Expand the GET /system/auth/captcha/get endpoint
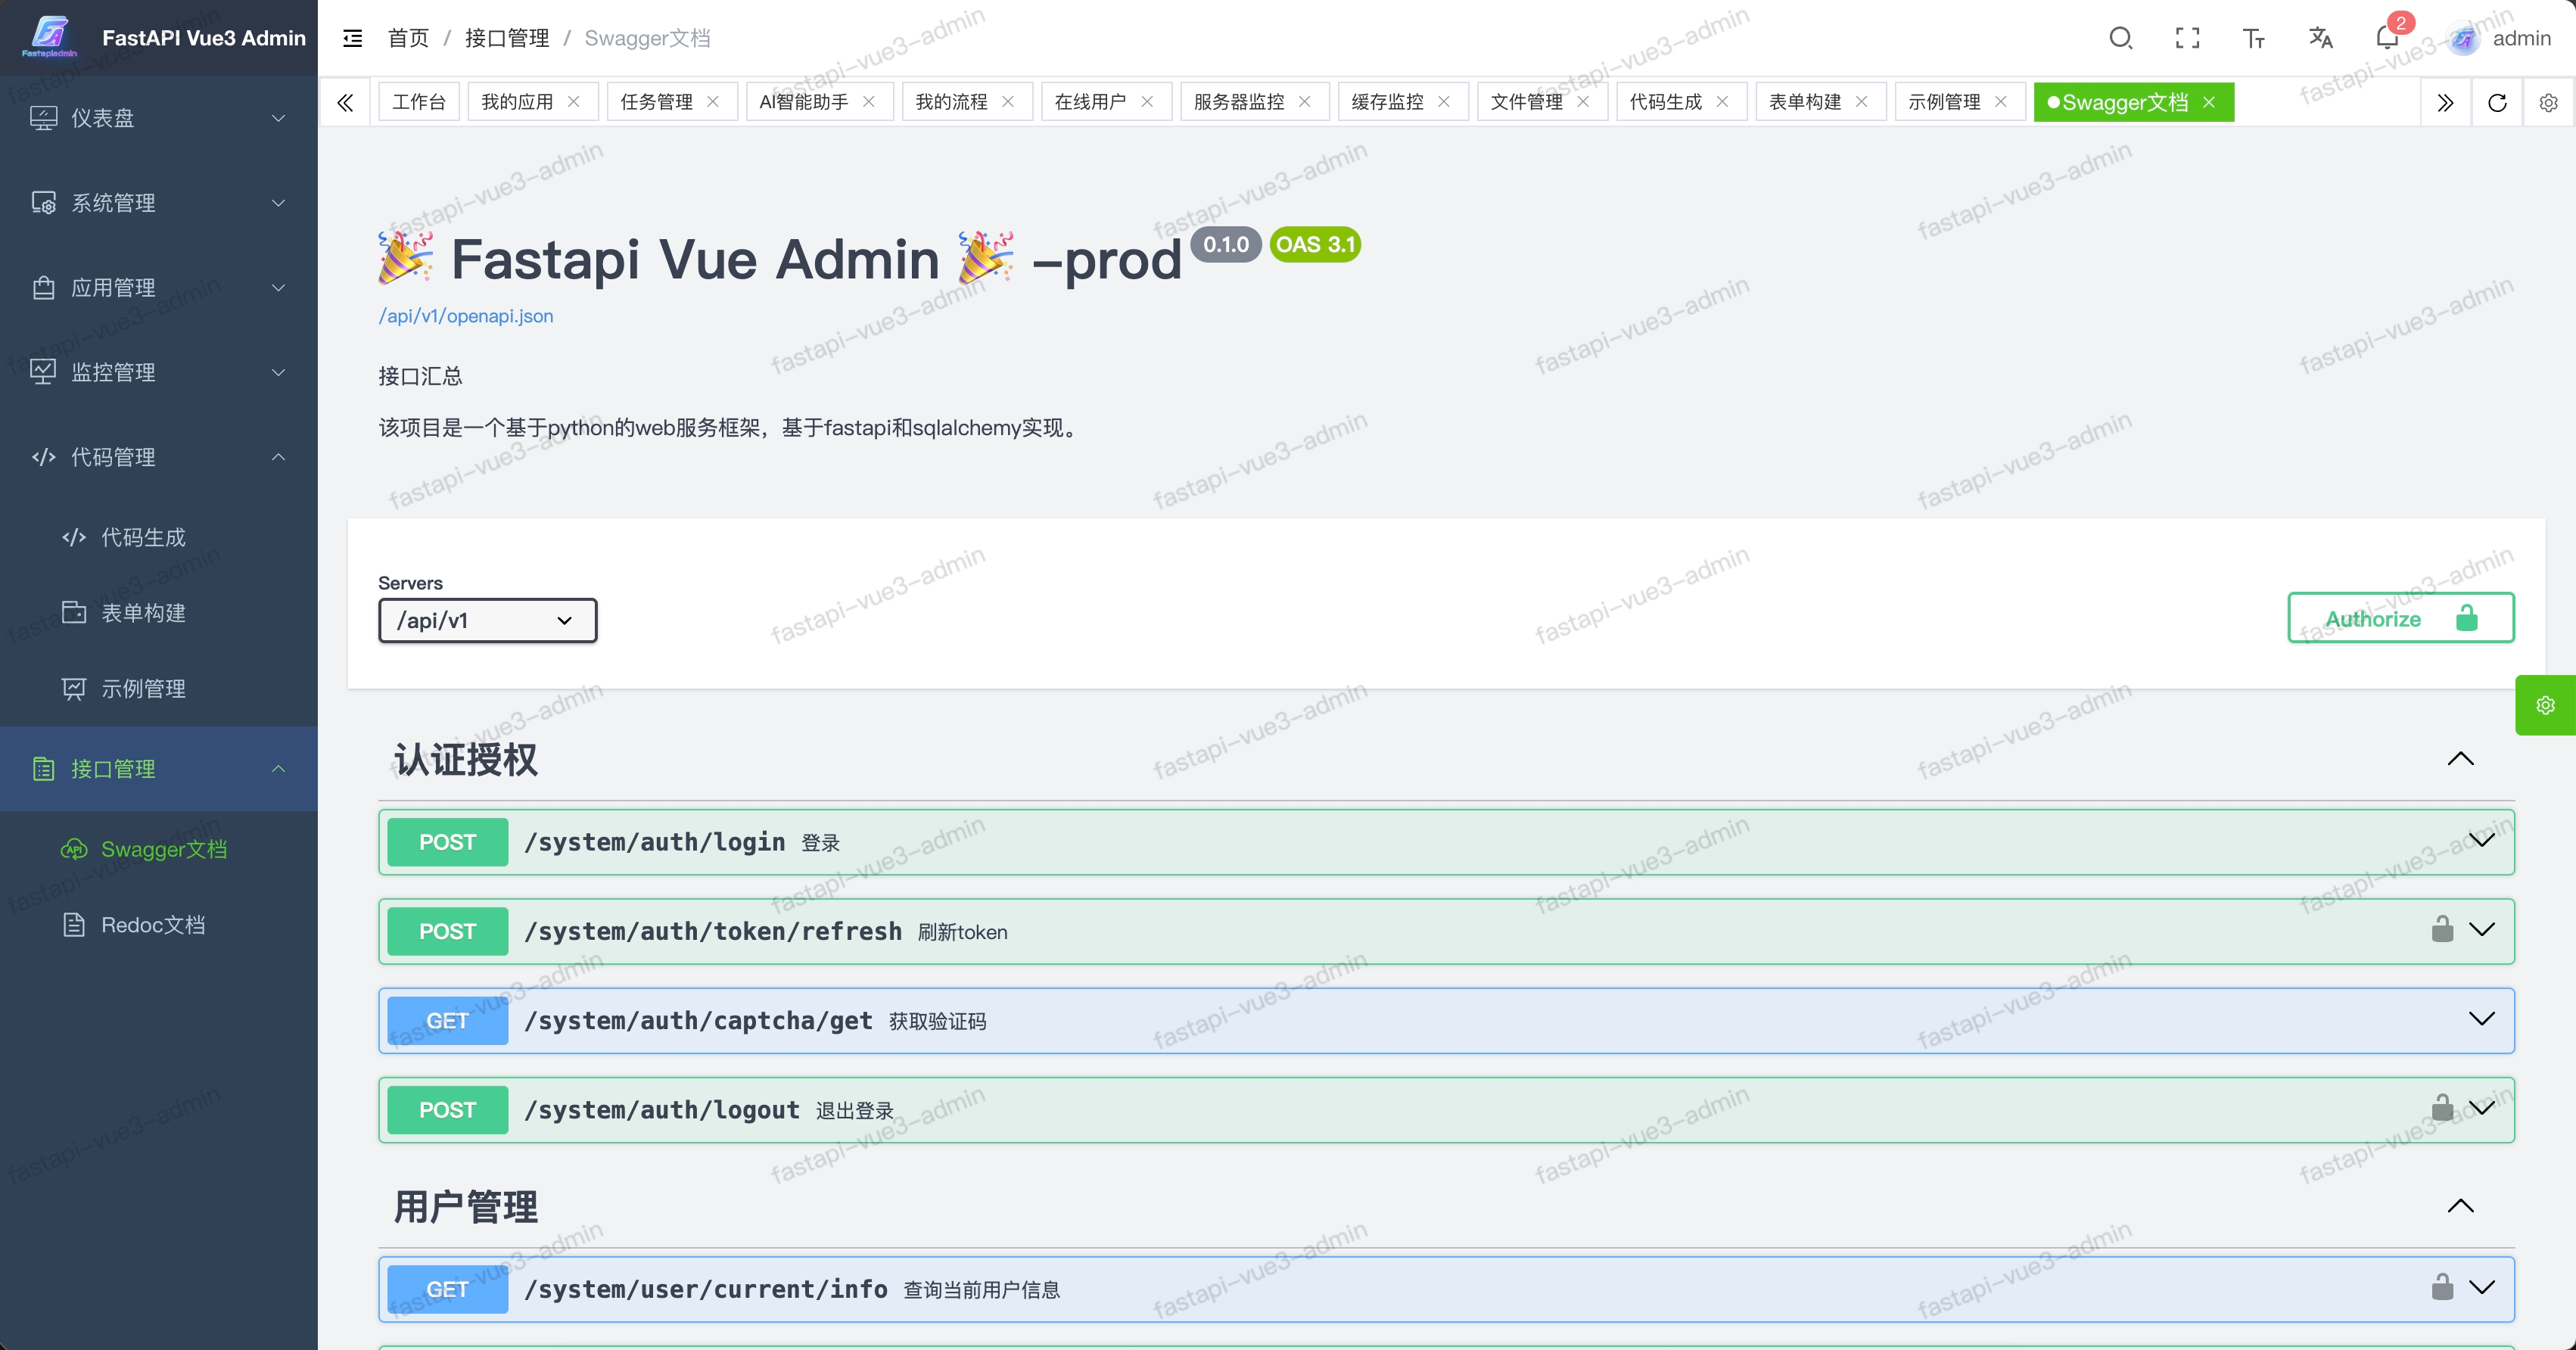 [x=1446, y=1020]
